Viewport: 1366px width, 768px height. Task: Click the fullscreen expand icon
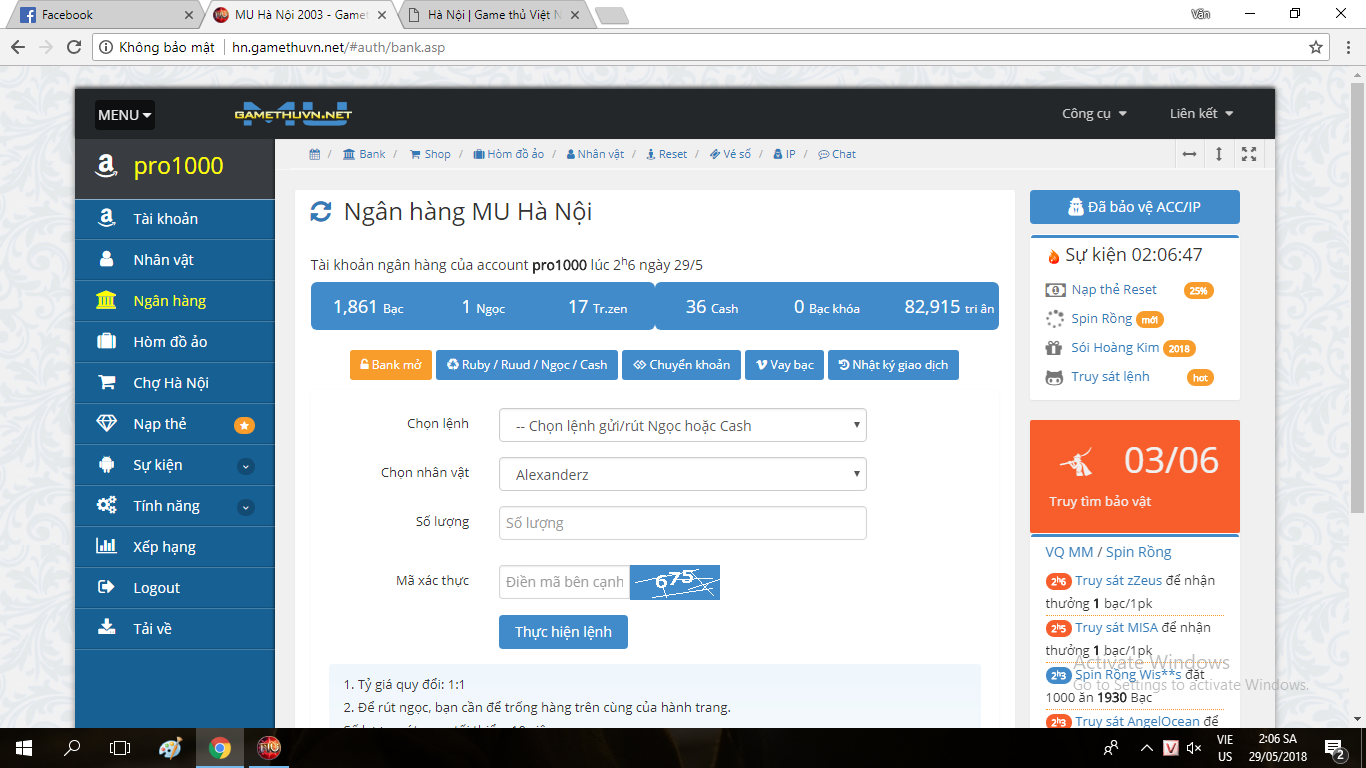pyautogui.click(x=1249, y=154)
